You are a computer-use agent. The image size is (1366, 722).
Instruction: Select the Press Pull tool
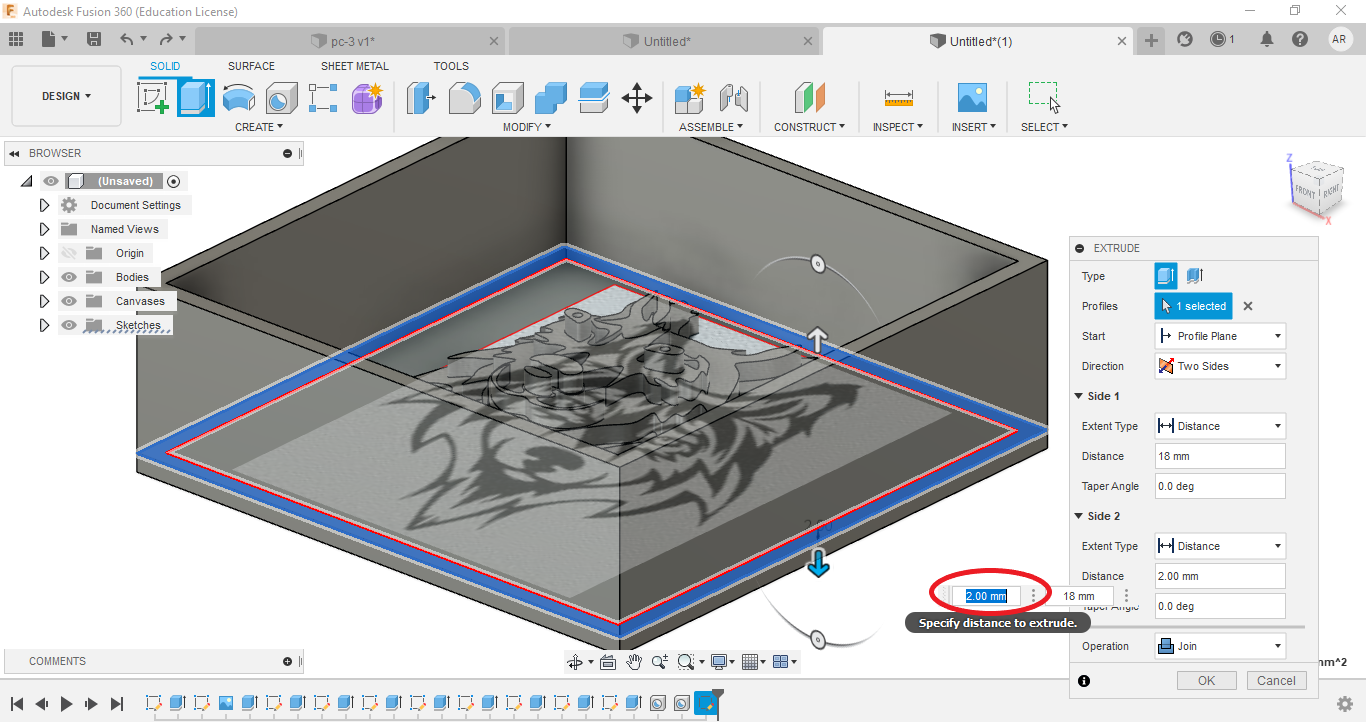tap(421, 98)
